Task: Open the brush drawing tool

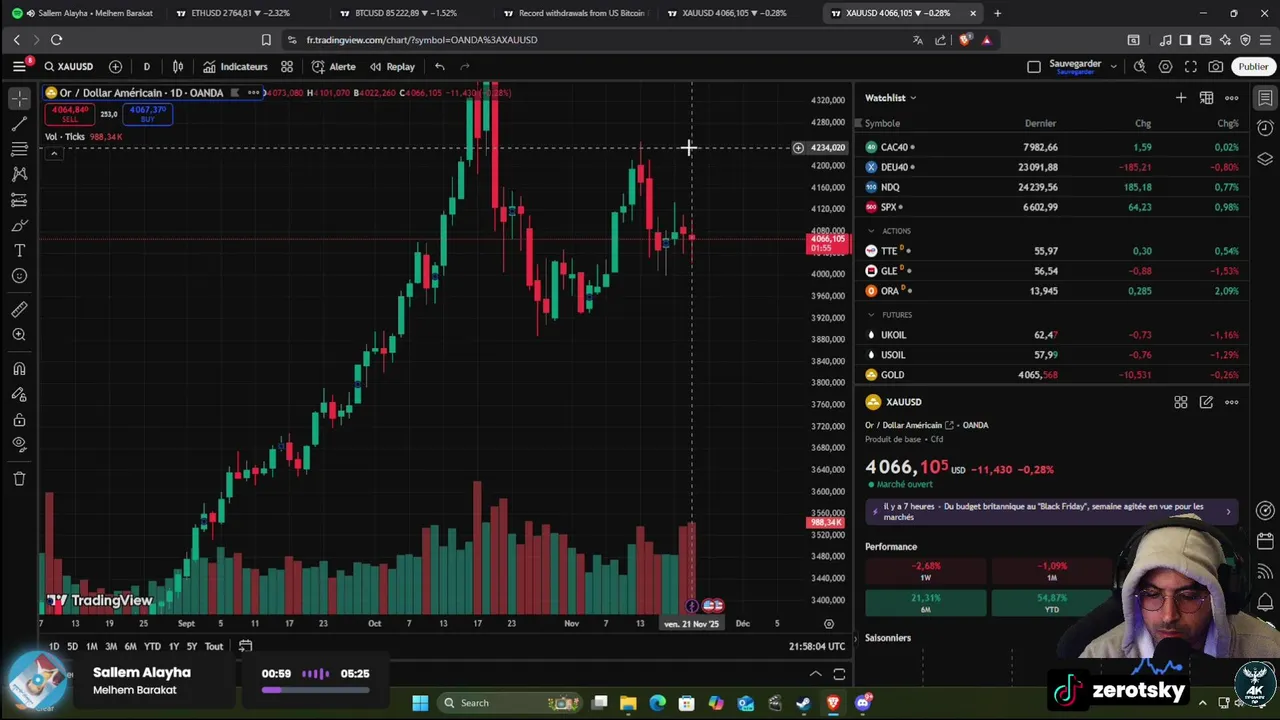Action: tap(19, 225)
